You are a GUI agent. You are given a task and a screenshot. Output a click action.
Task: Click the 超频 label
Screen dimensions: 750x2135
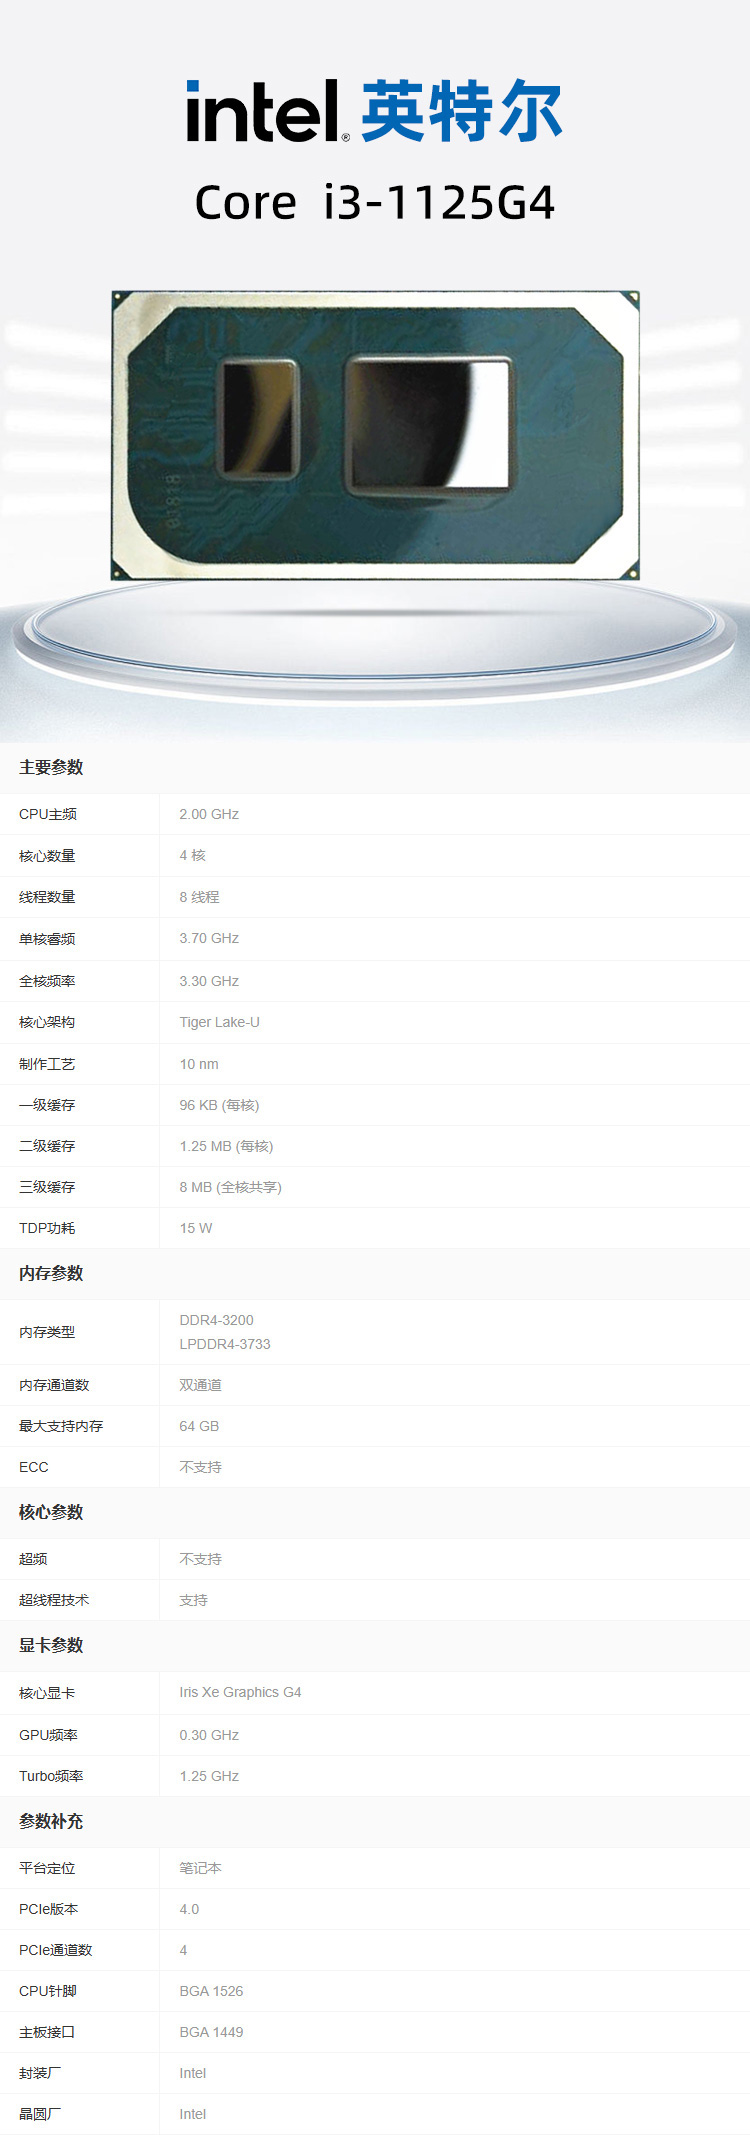[33, 1559]
